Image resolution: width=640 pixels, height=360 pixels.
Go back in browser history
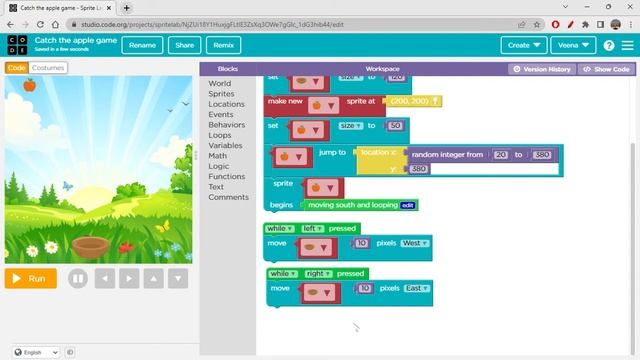(x=10, y=24)
